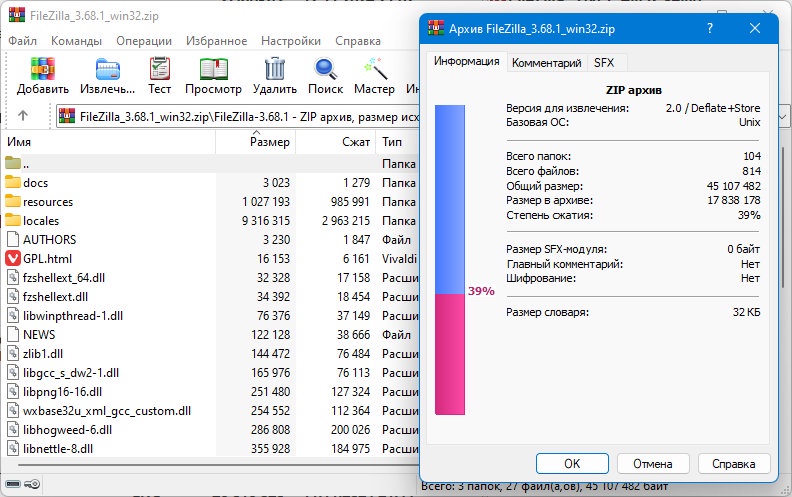Screen dimensions: 792x497
Task: Click the 2.0 / Deflate+Store version value
Action: click(713, 108)
